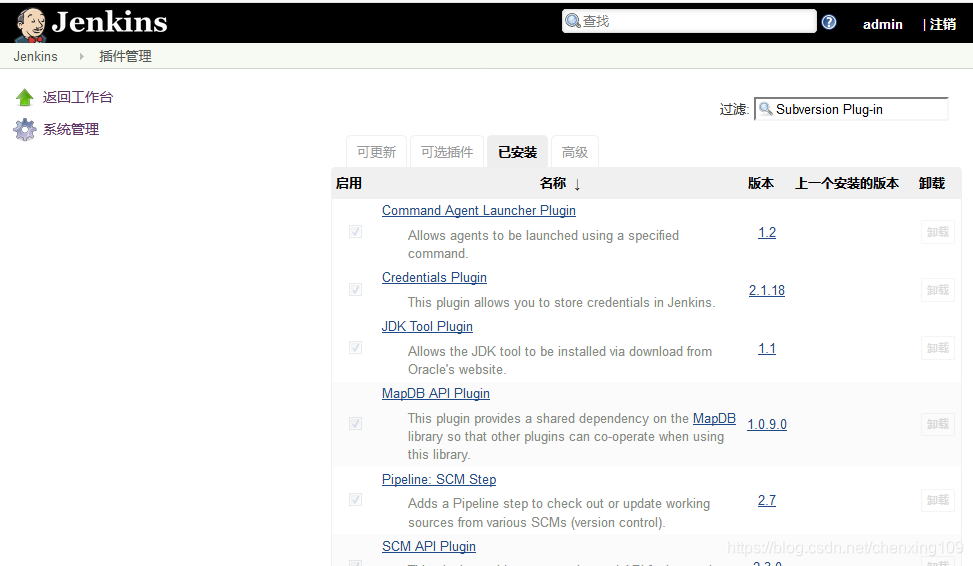Toggle JDK Tool Plugin enabled checkbox
This screenshot has height=566, width=973.
point(355,348)
